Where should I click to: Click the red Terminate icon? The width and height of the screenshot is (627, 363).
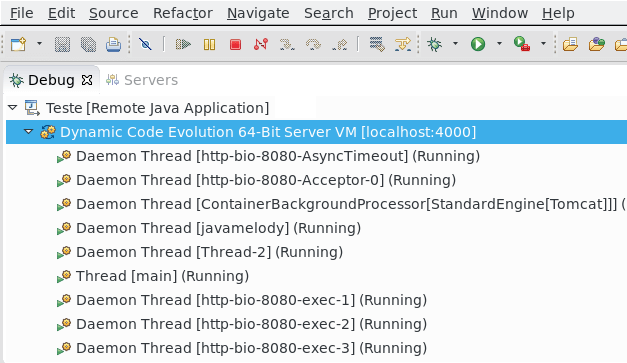tap(236, 44)
